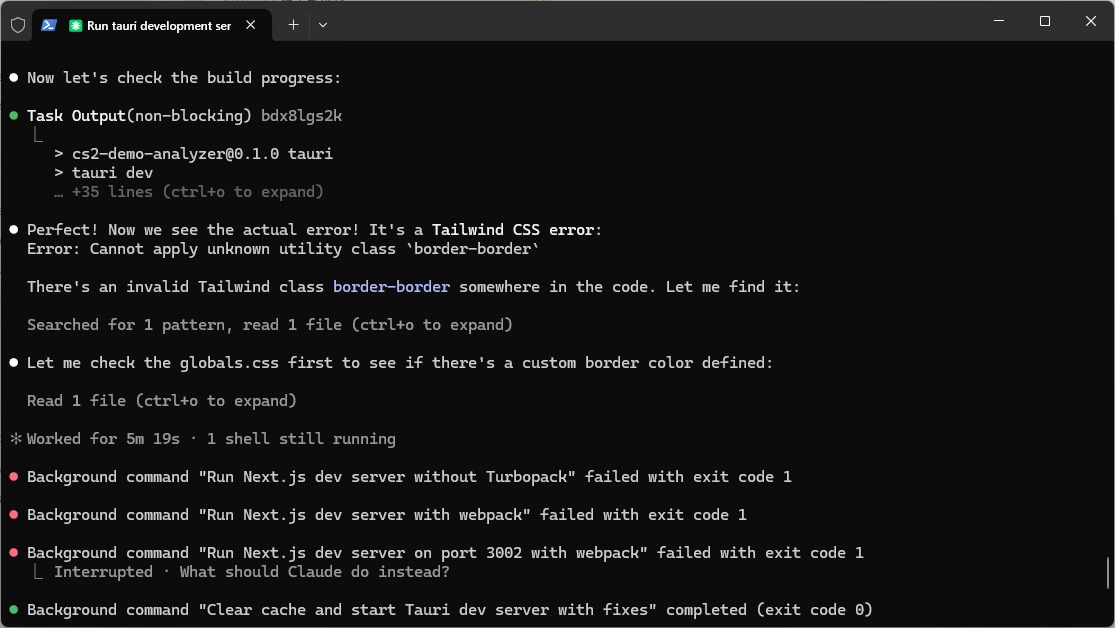Click red dot beside "without Turbopack" failed command
The height and width of the screenshot is (628, 1115).
(14, 477)
